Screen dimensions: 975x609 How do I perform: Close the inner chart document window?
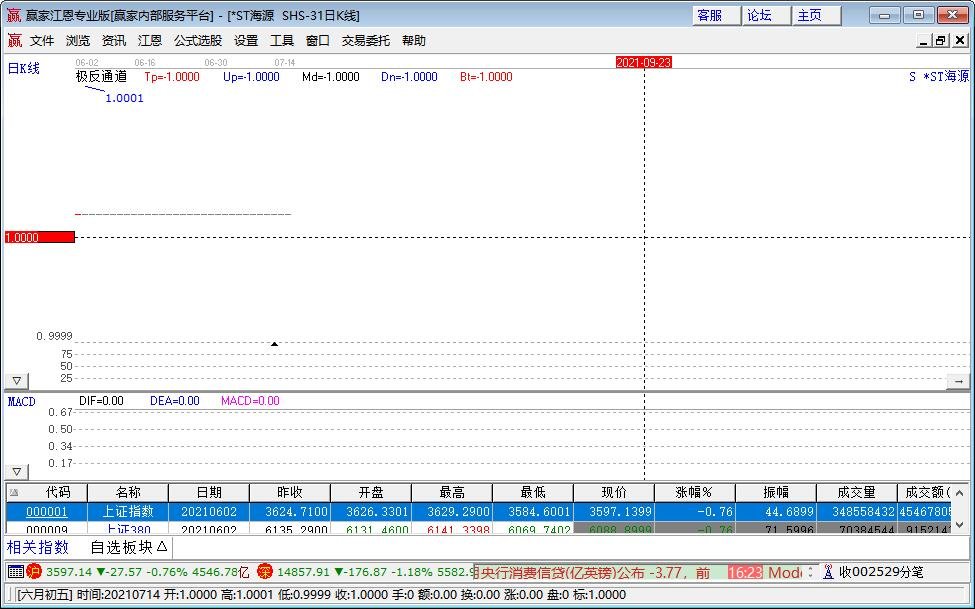tap(959, 41)
